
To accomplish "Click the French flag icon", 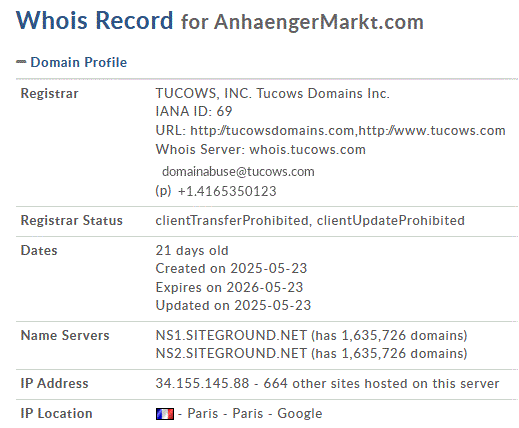I will coord(165,414).
